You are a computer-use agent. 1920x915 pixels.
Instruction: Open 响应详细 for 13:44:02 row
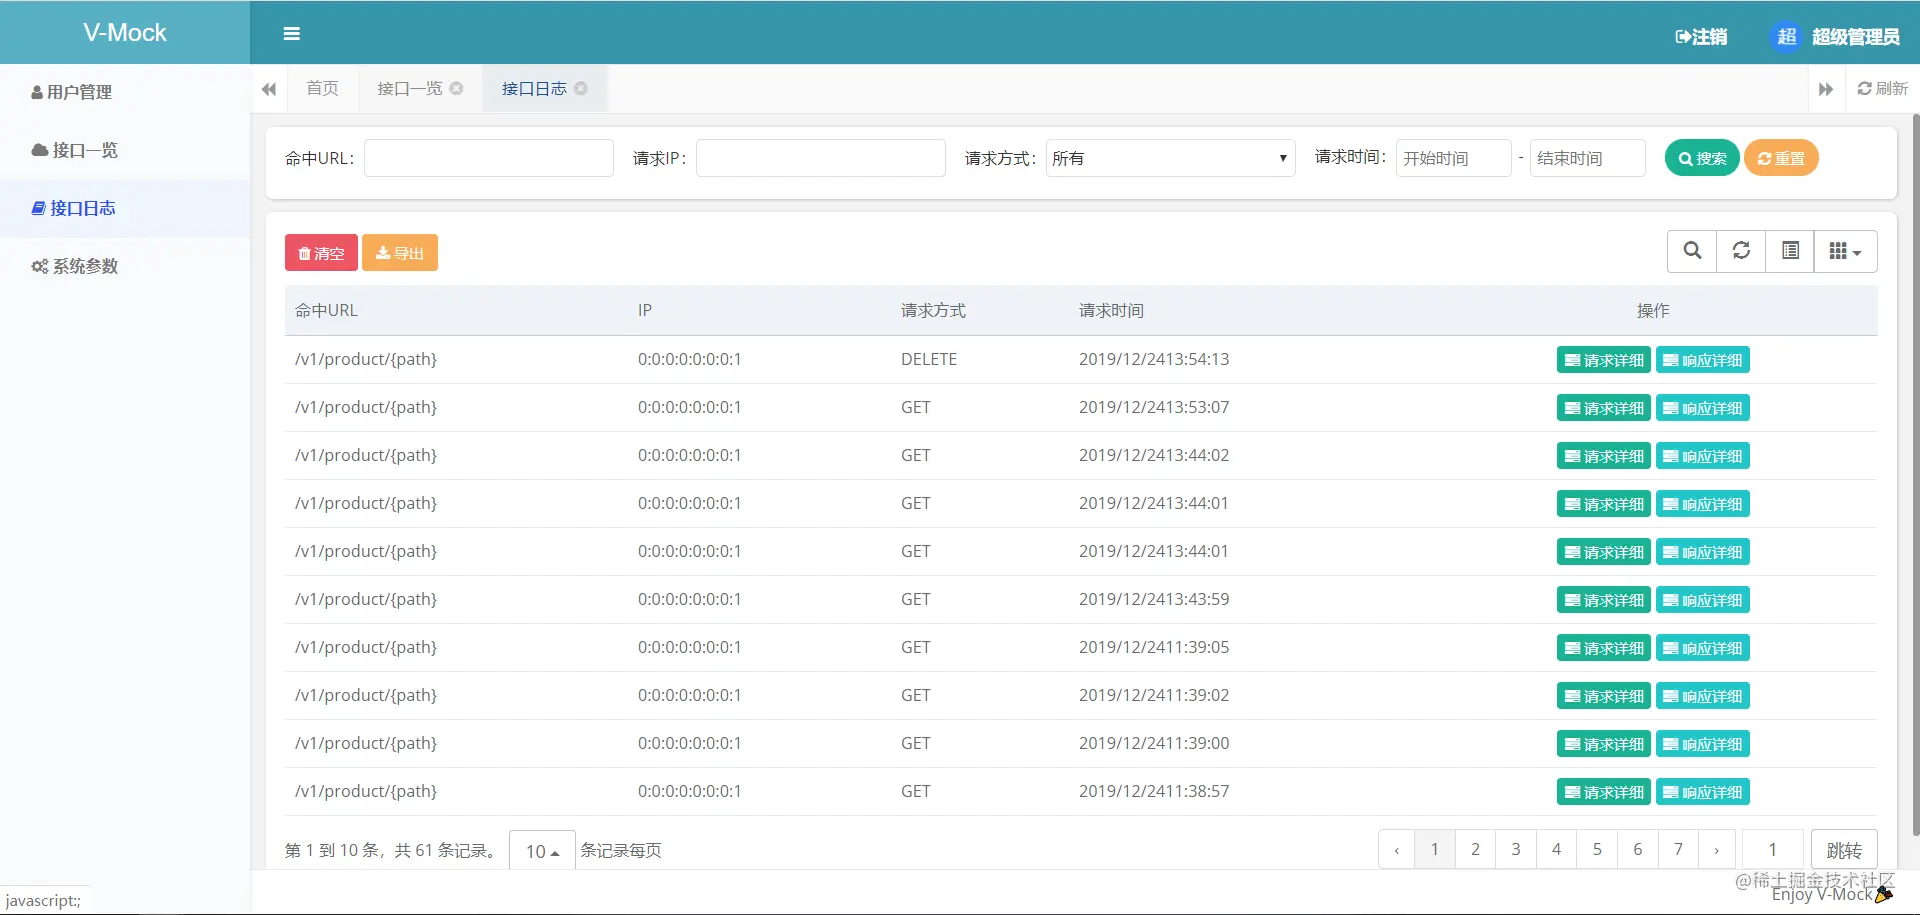pyautogui.click(x=1703, y=456)
